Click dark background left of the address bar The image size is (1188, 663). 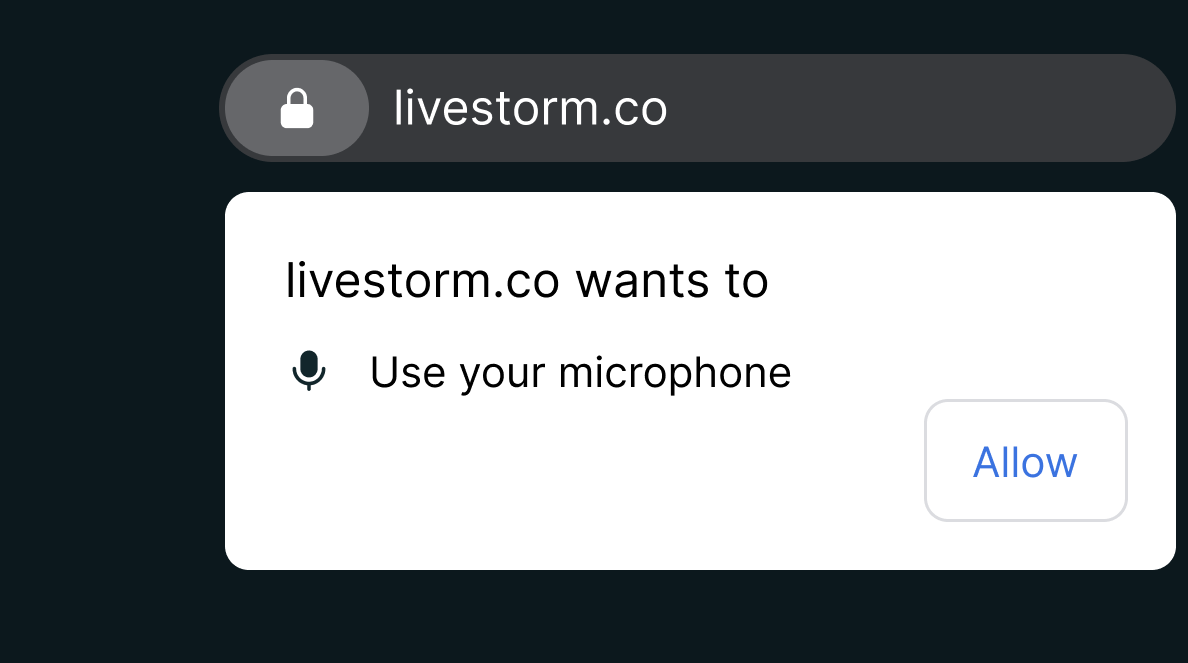pos(106,108)
